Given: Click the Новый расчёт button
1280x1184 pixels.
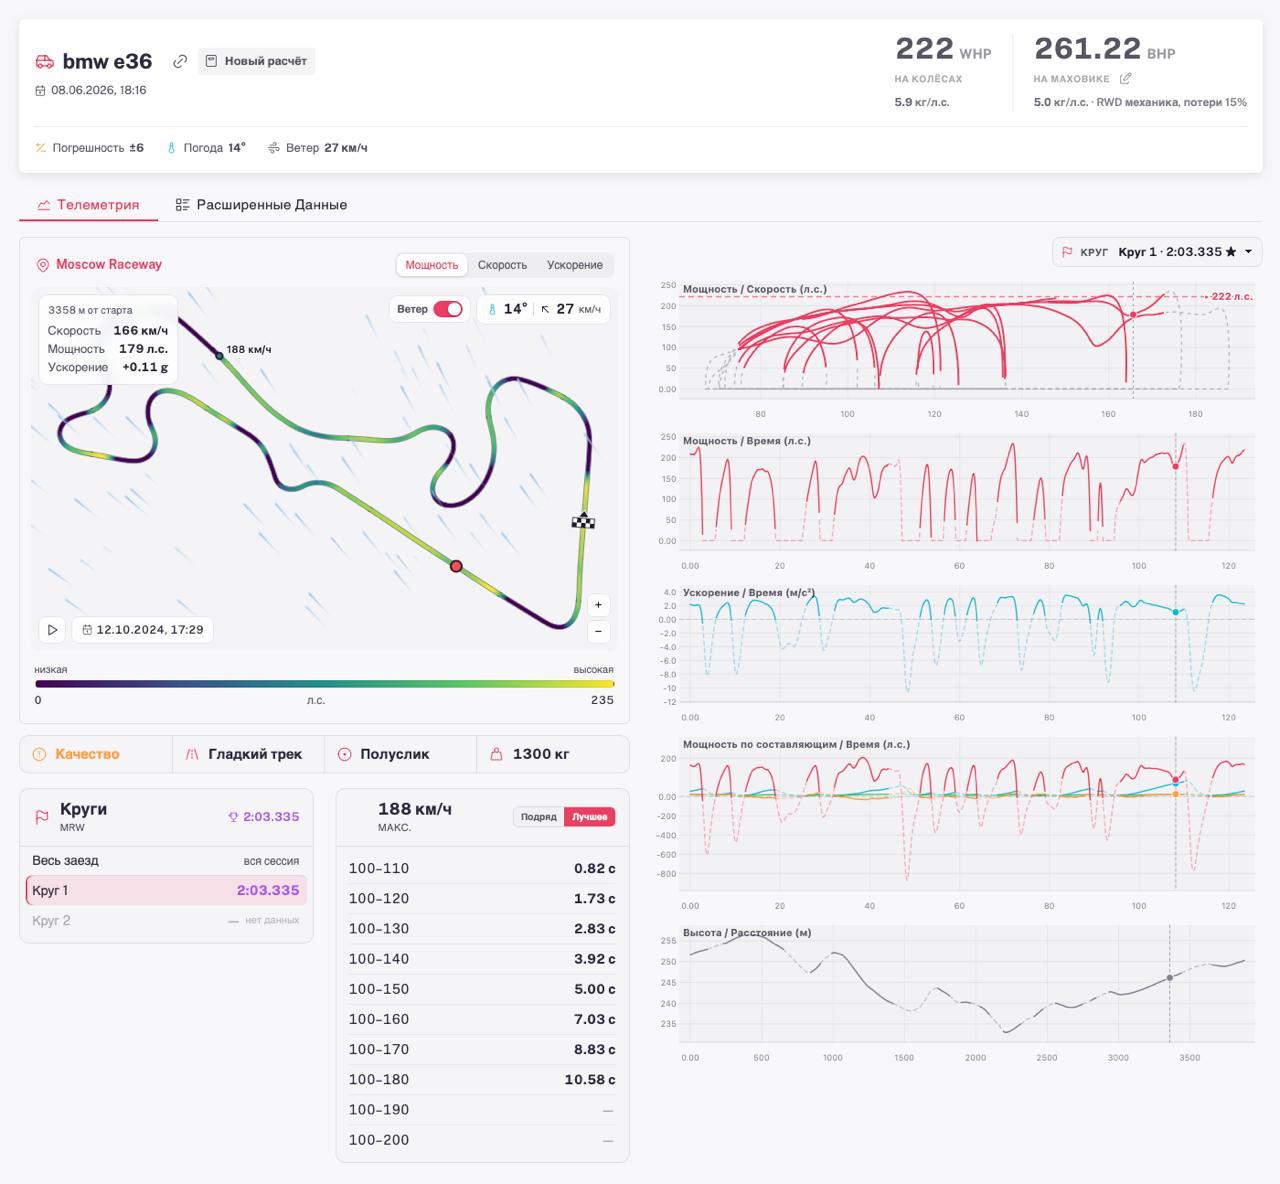Looking at the screenshot, I should (x=256, y=61).
